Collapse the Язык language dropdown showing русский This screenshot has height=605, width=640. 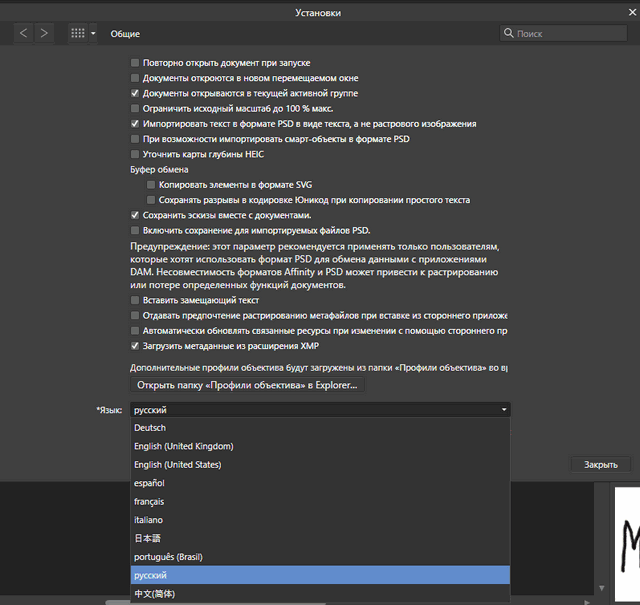pyautogui.click(x=505, y=410)
